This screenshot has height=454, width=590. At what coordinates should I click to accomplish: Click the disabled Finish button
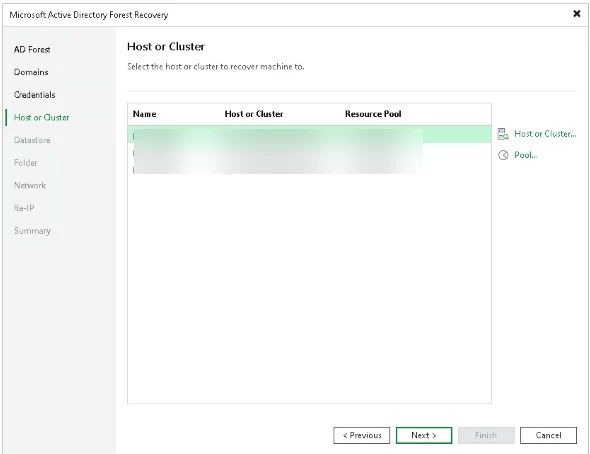[x=486, y=435]
